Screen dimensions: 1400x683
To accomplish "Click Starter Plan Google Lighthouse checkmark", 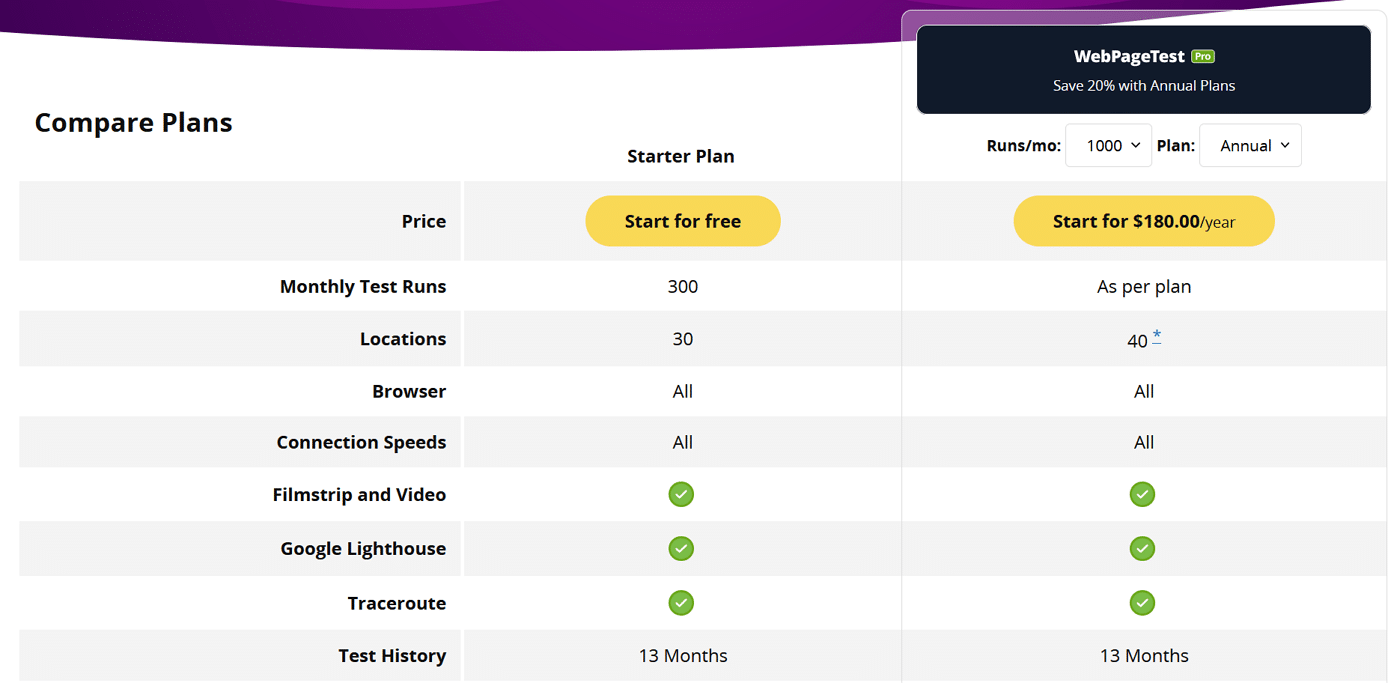I will 681,549.
